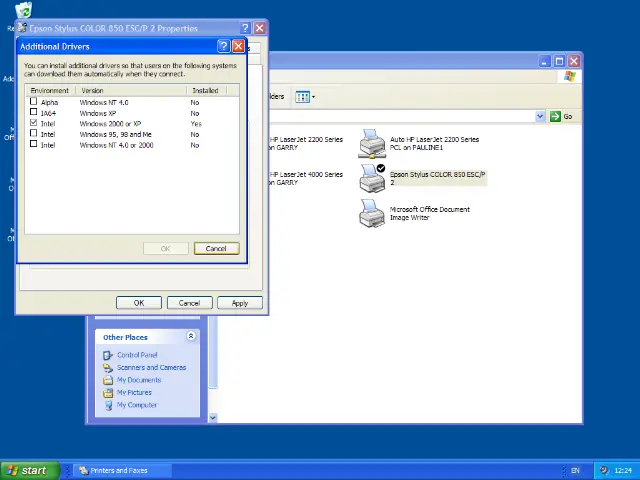
Task: Open My Documents link
Action: tap(139, 380)
